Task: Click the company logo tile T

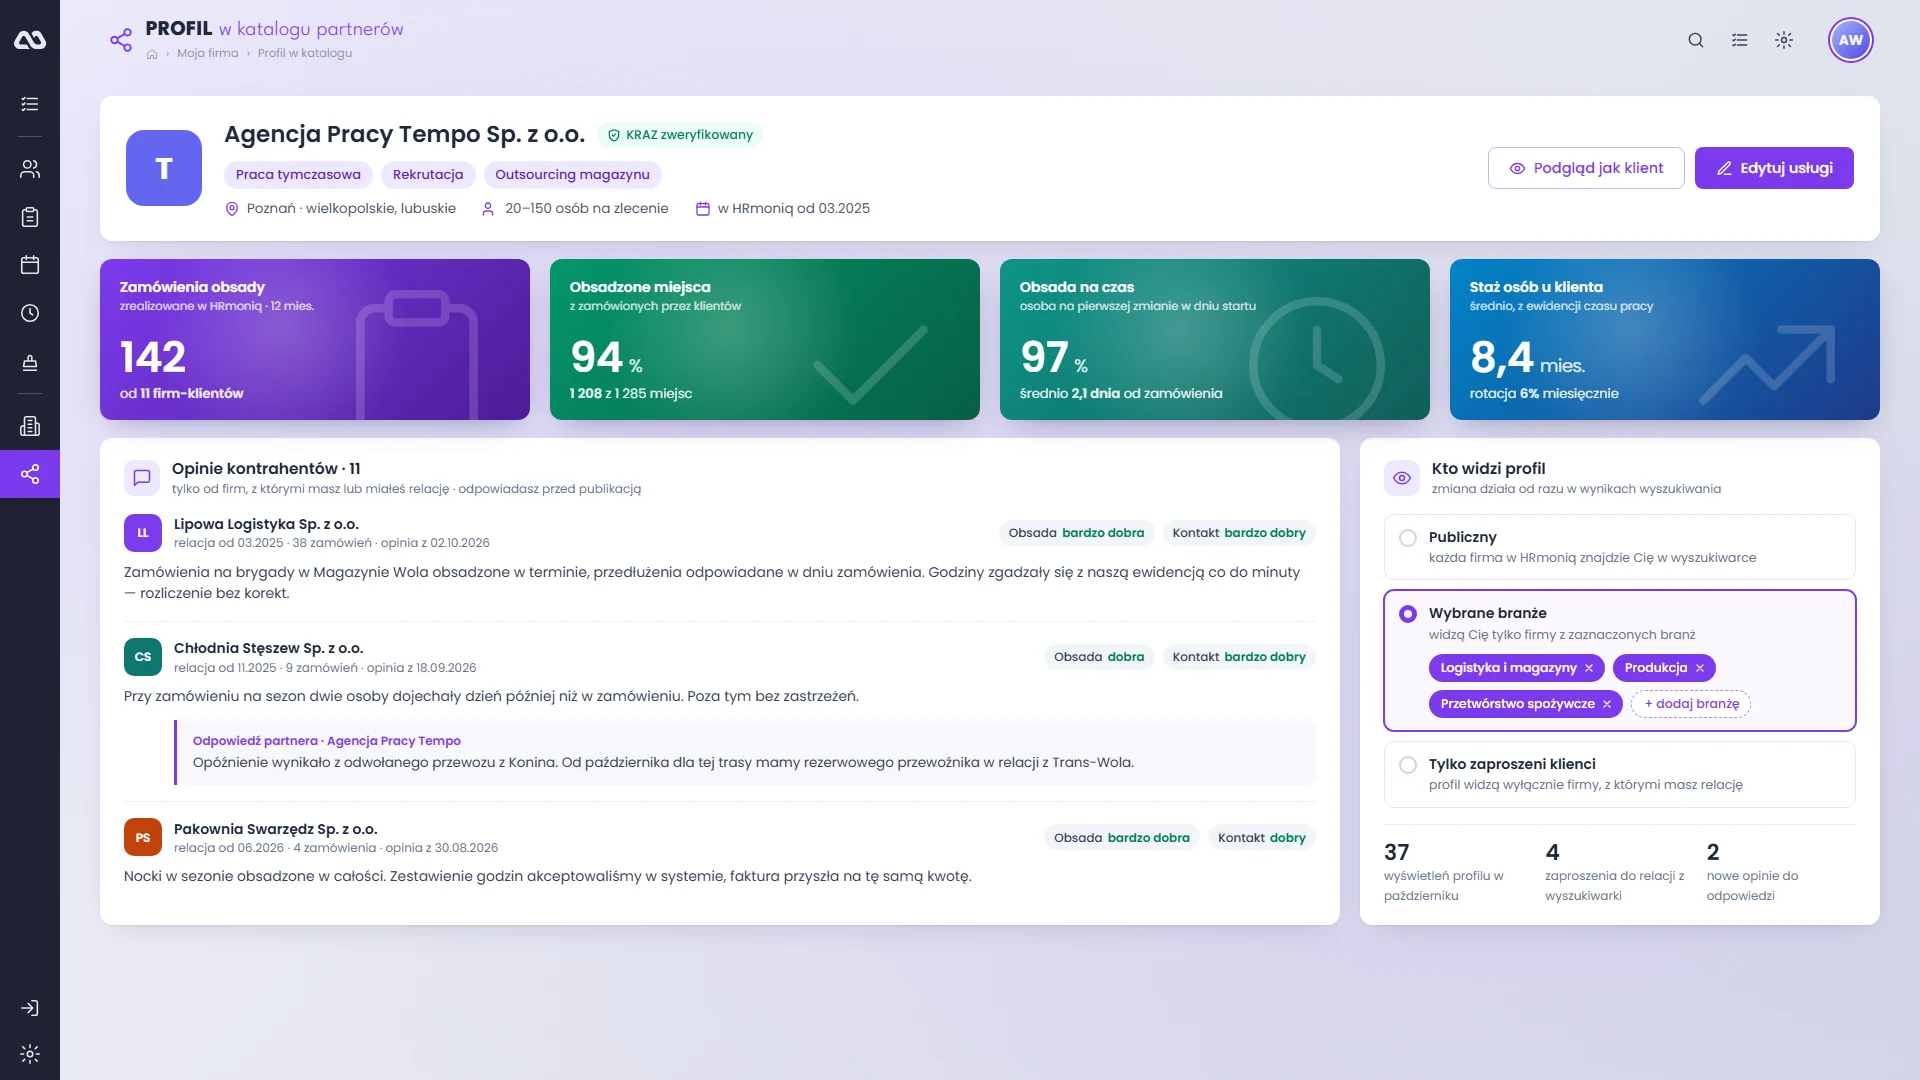Action: pos(164,168)
